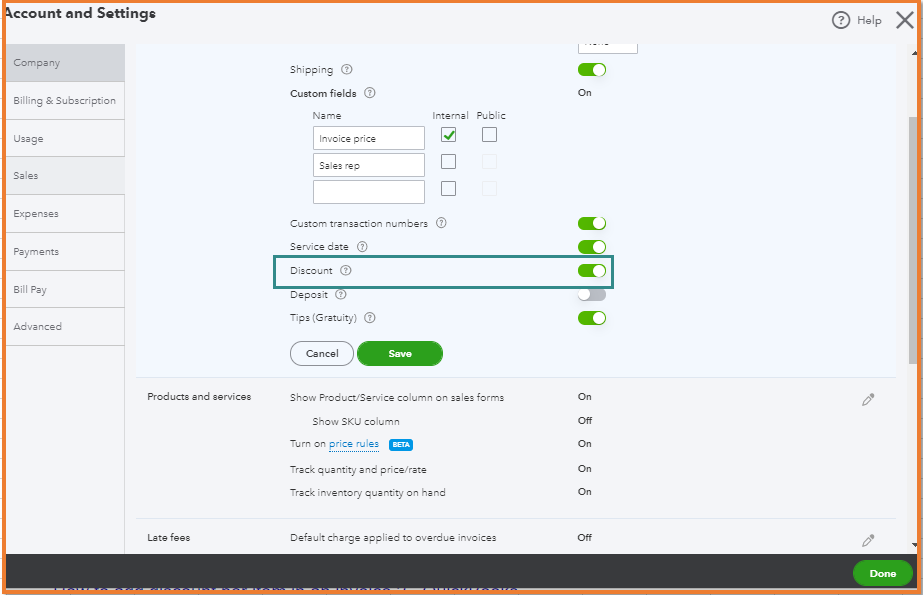Enable the Deposit toggle
The image size is (923, 595).
pyautogui.click(x=592, y=295)
